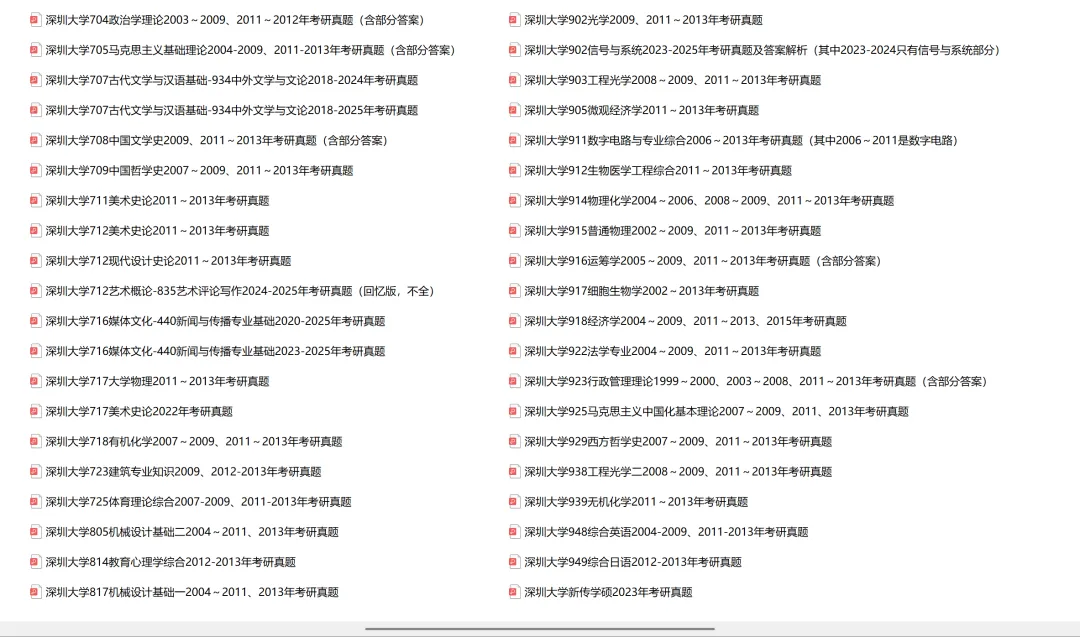Select 712艺术概论-835艺术评论写作 file name
Image resolution: width=1080 pixels, height=637 pixels.
242,291
